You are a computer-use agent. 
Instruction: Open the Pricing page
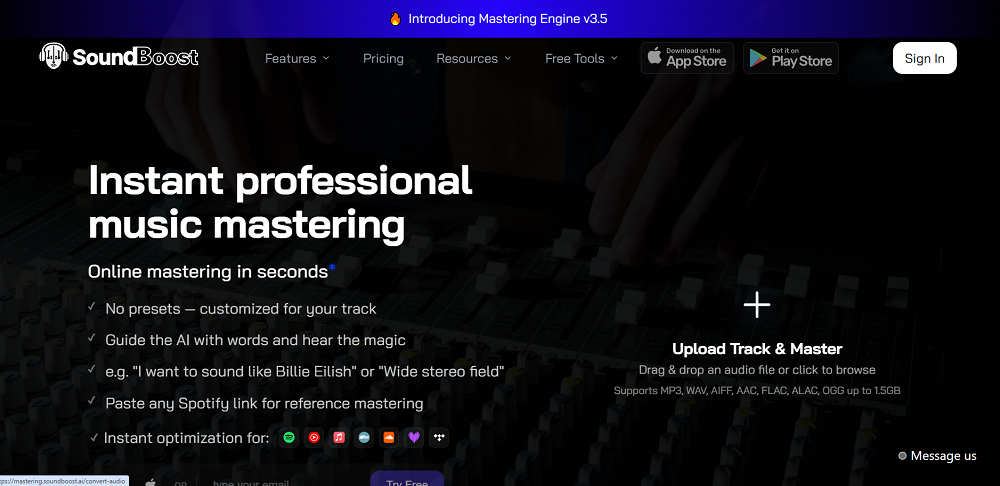383,58
